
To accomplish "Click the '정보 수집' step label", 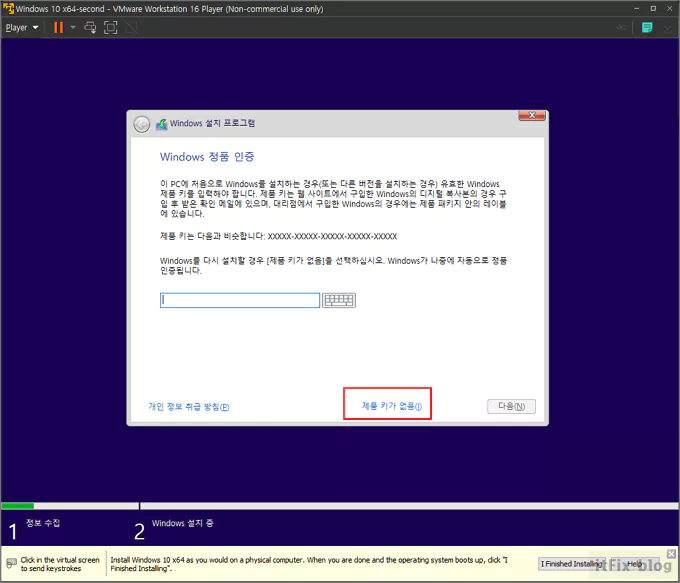I will pos(43,523).
